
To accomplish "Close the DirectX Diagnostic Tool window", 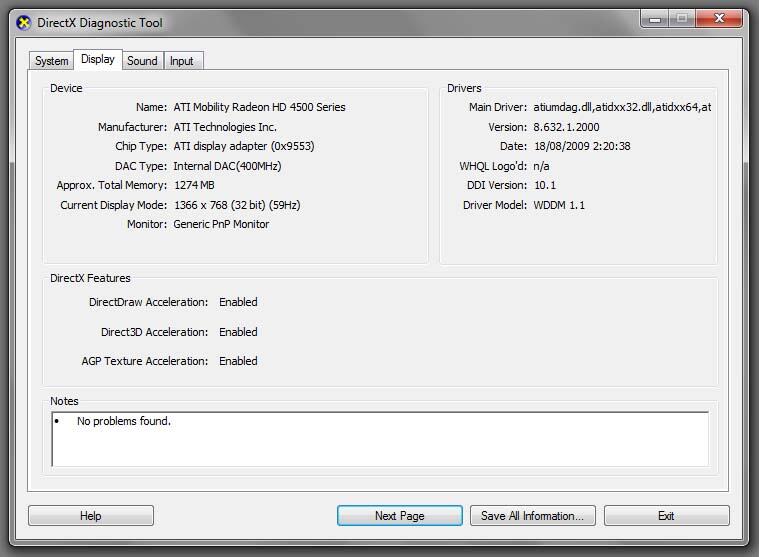I will (x=719, y=19).
